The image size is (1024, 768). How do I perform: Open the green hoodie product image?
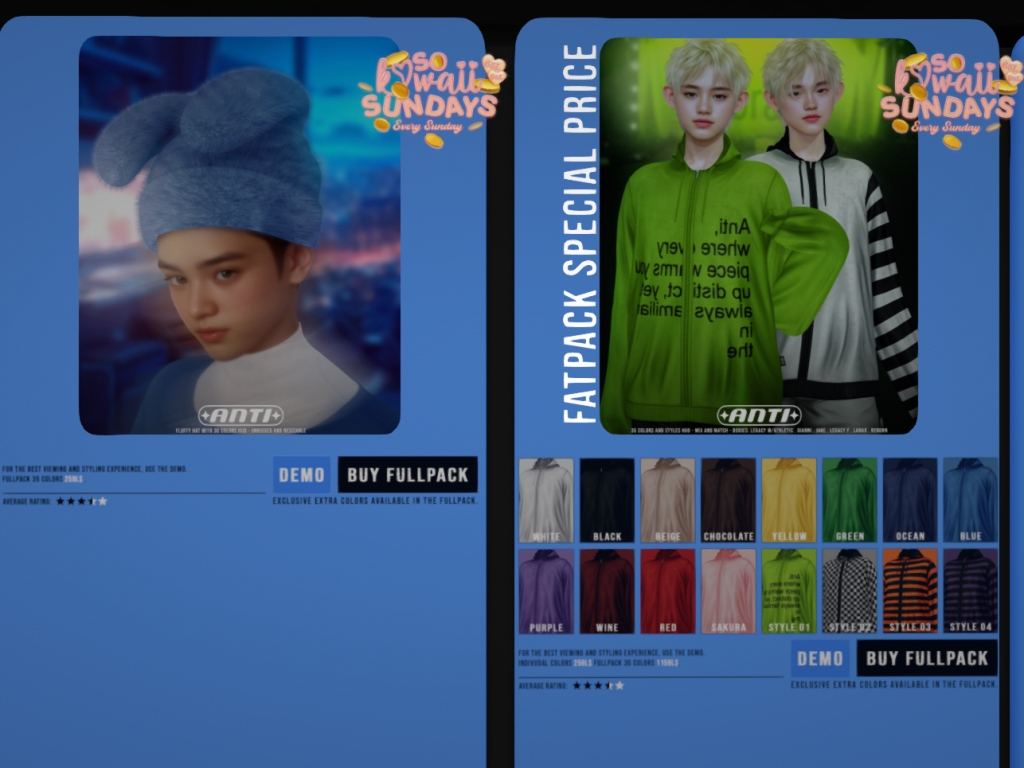coord(759,236)
